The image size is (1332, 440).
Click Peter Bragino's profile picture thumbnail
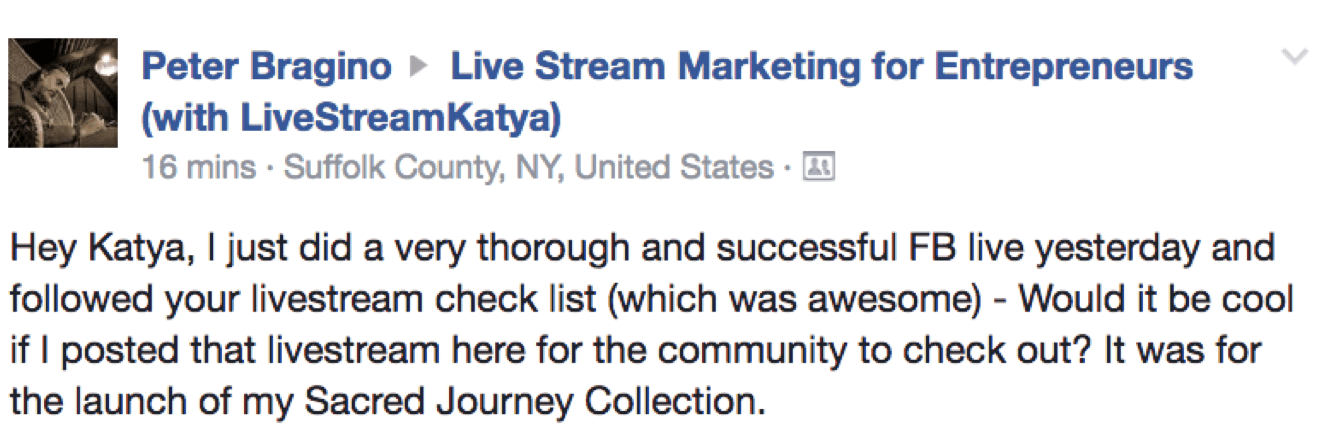(62, 93)
